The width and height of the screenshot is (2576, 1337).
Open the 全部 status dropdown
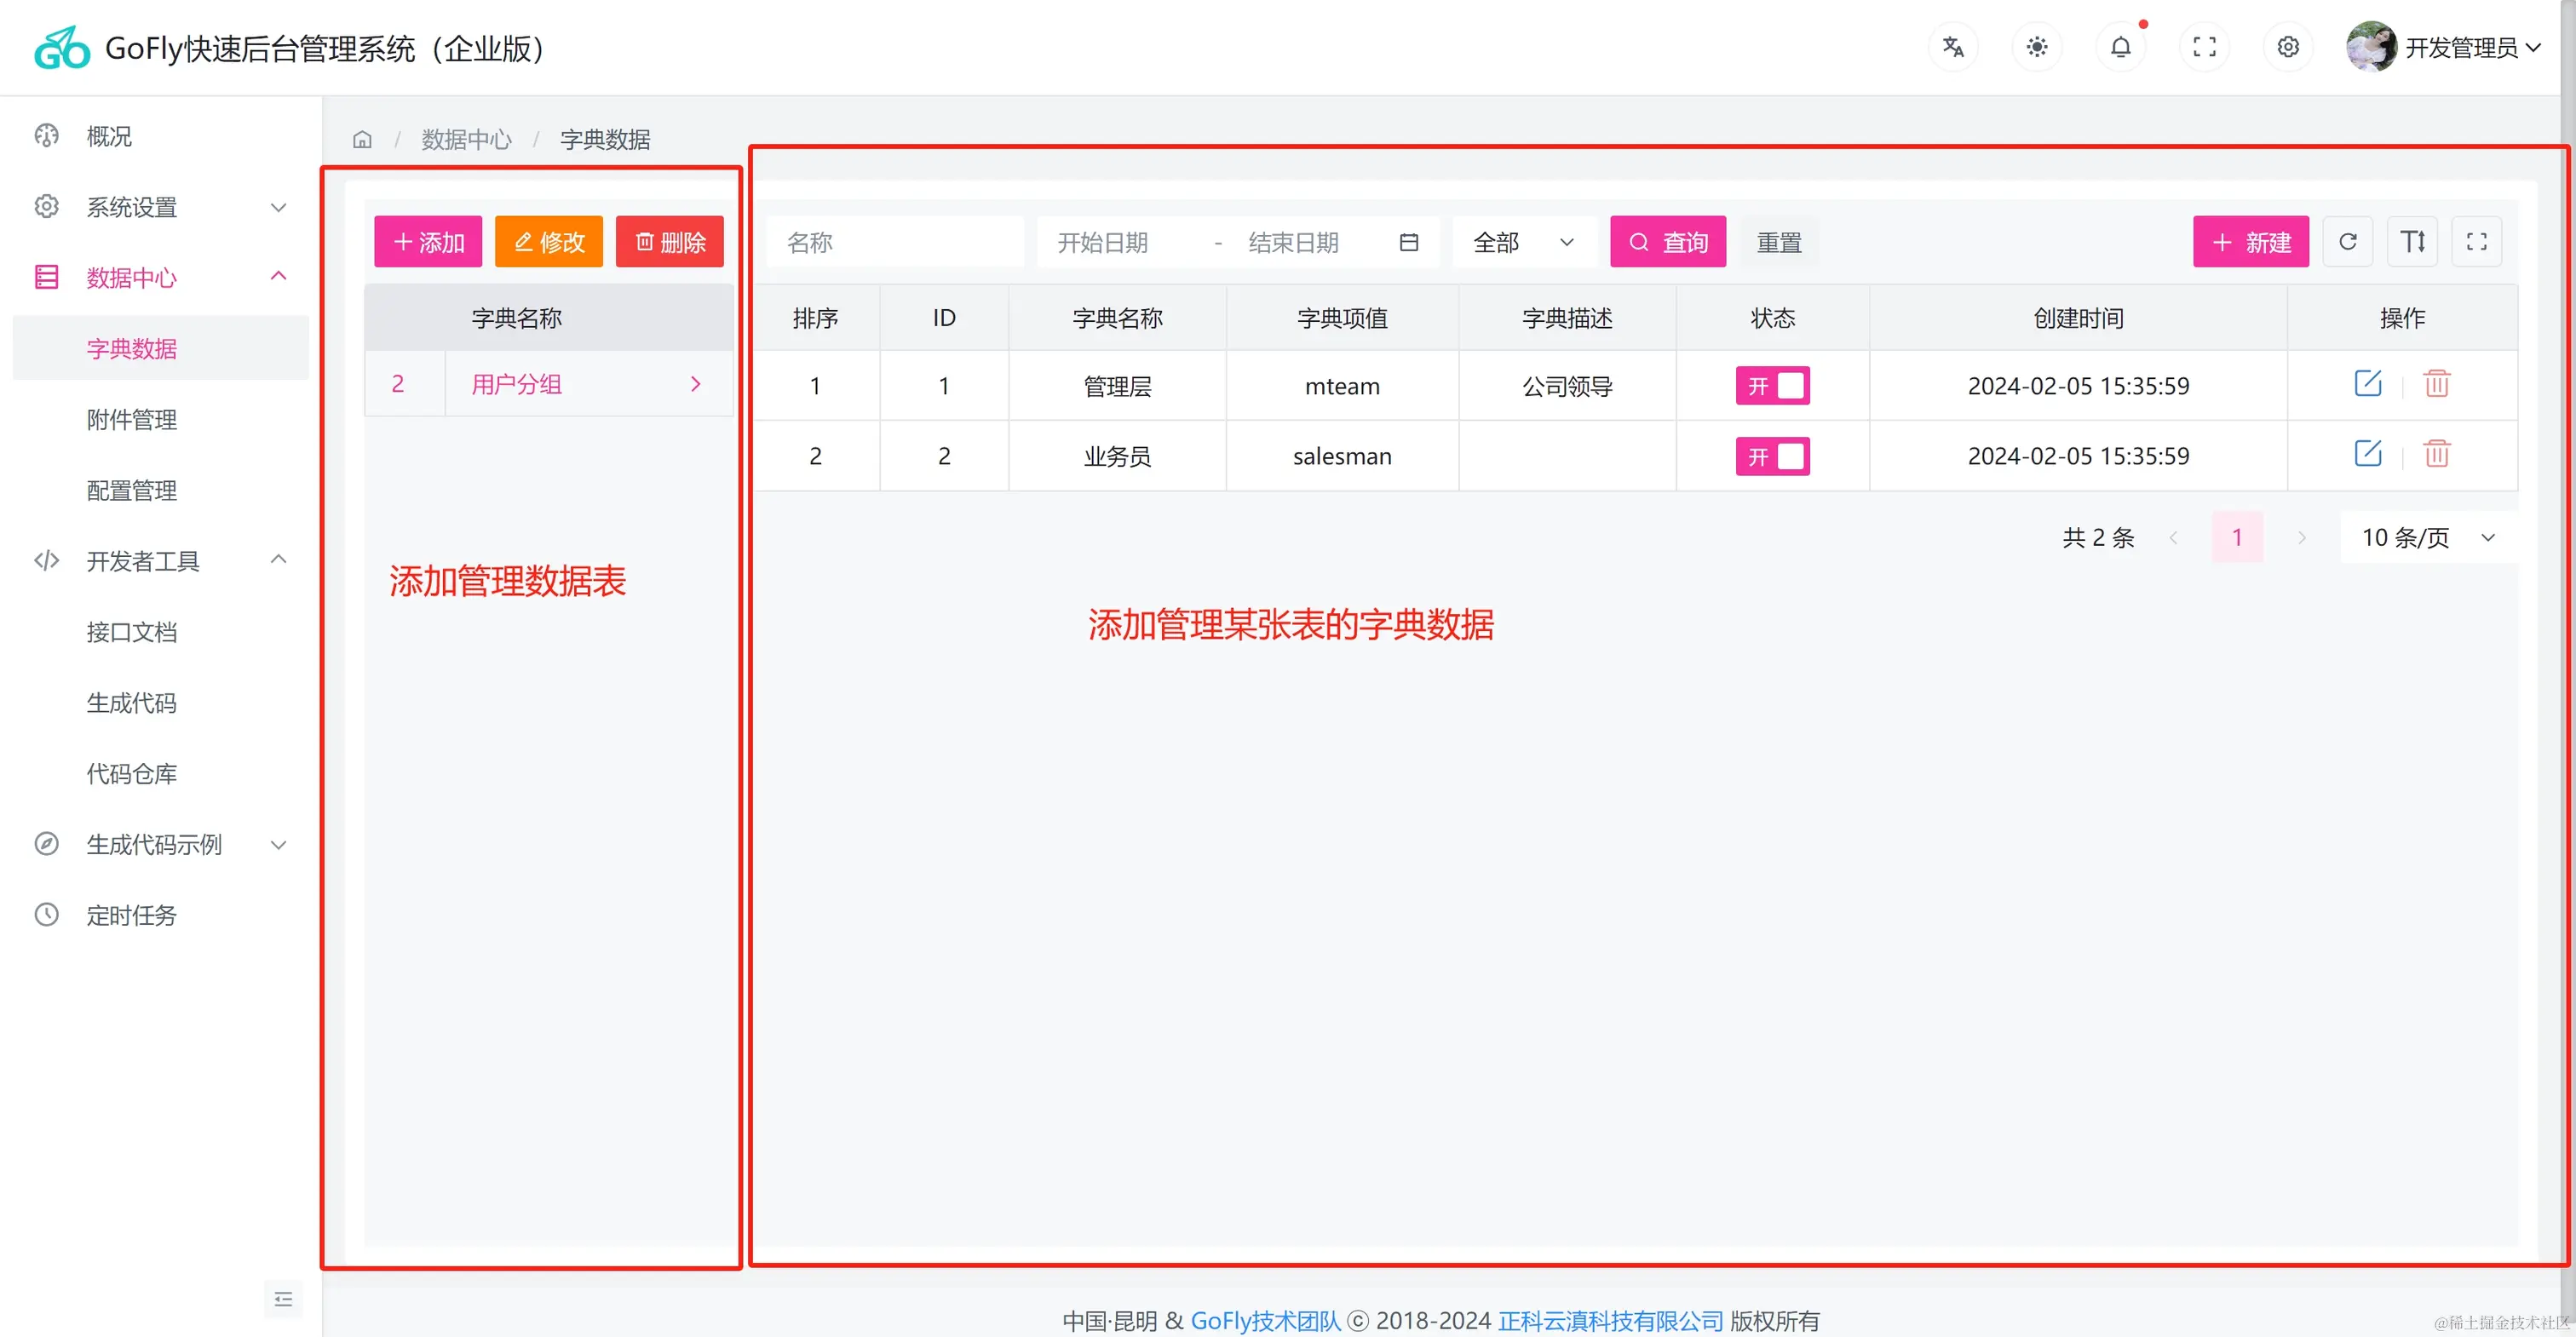tap(1523, 242)
